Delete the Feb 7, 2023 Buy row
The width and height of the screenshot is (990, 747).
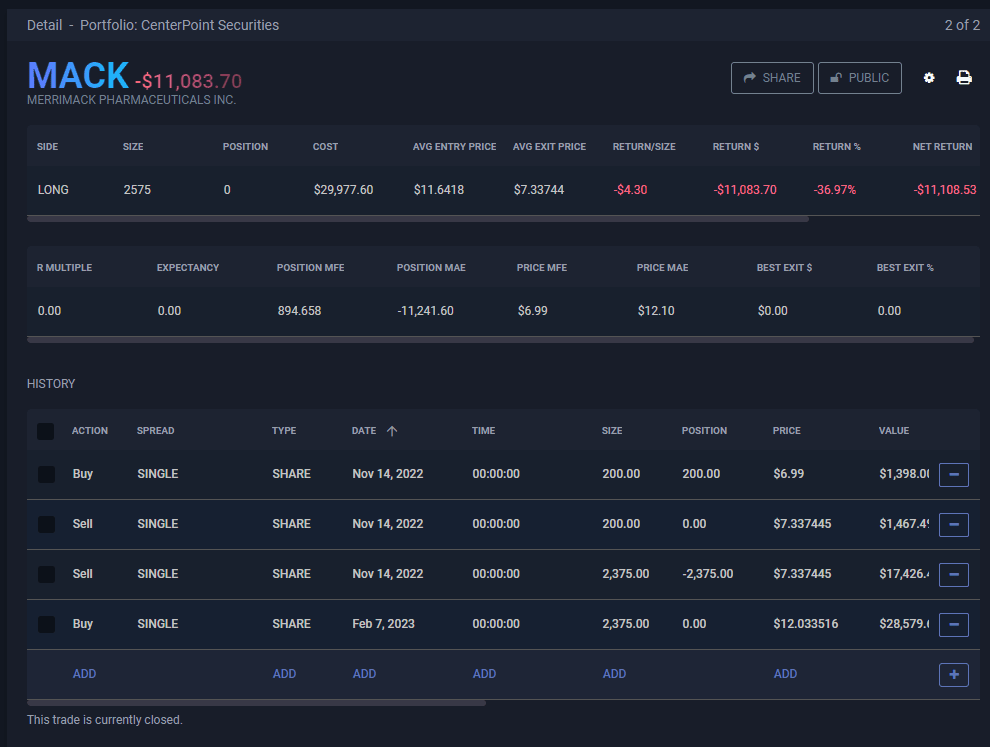coord(953,624)
